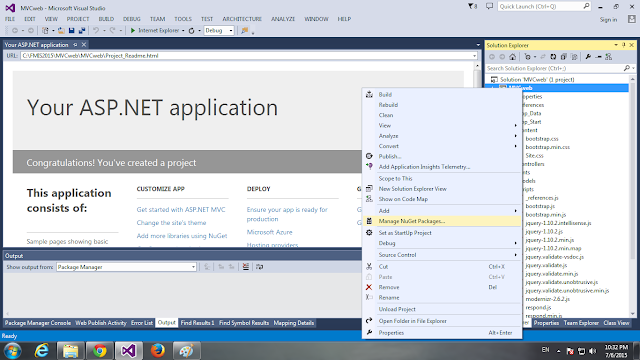The height and width of the screenshot is (360, 640).
Task: Click Solution Explorer Properties wrench icon
Action: pyautogui.click(x=588, y=57)
